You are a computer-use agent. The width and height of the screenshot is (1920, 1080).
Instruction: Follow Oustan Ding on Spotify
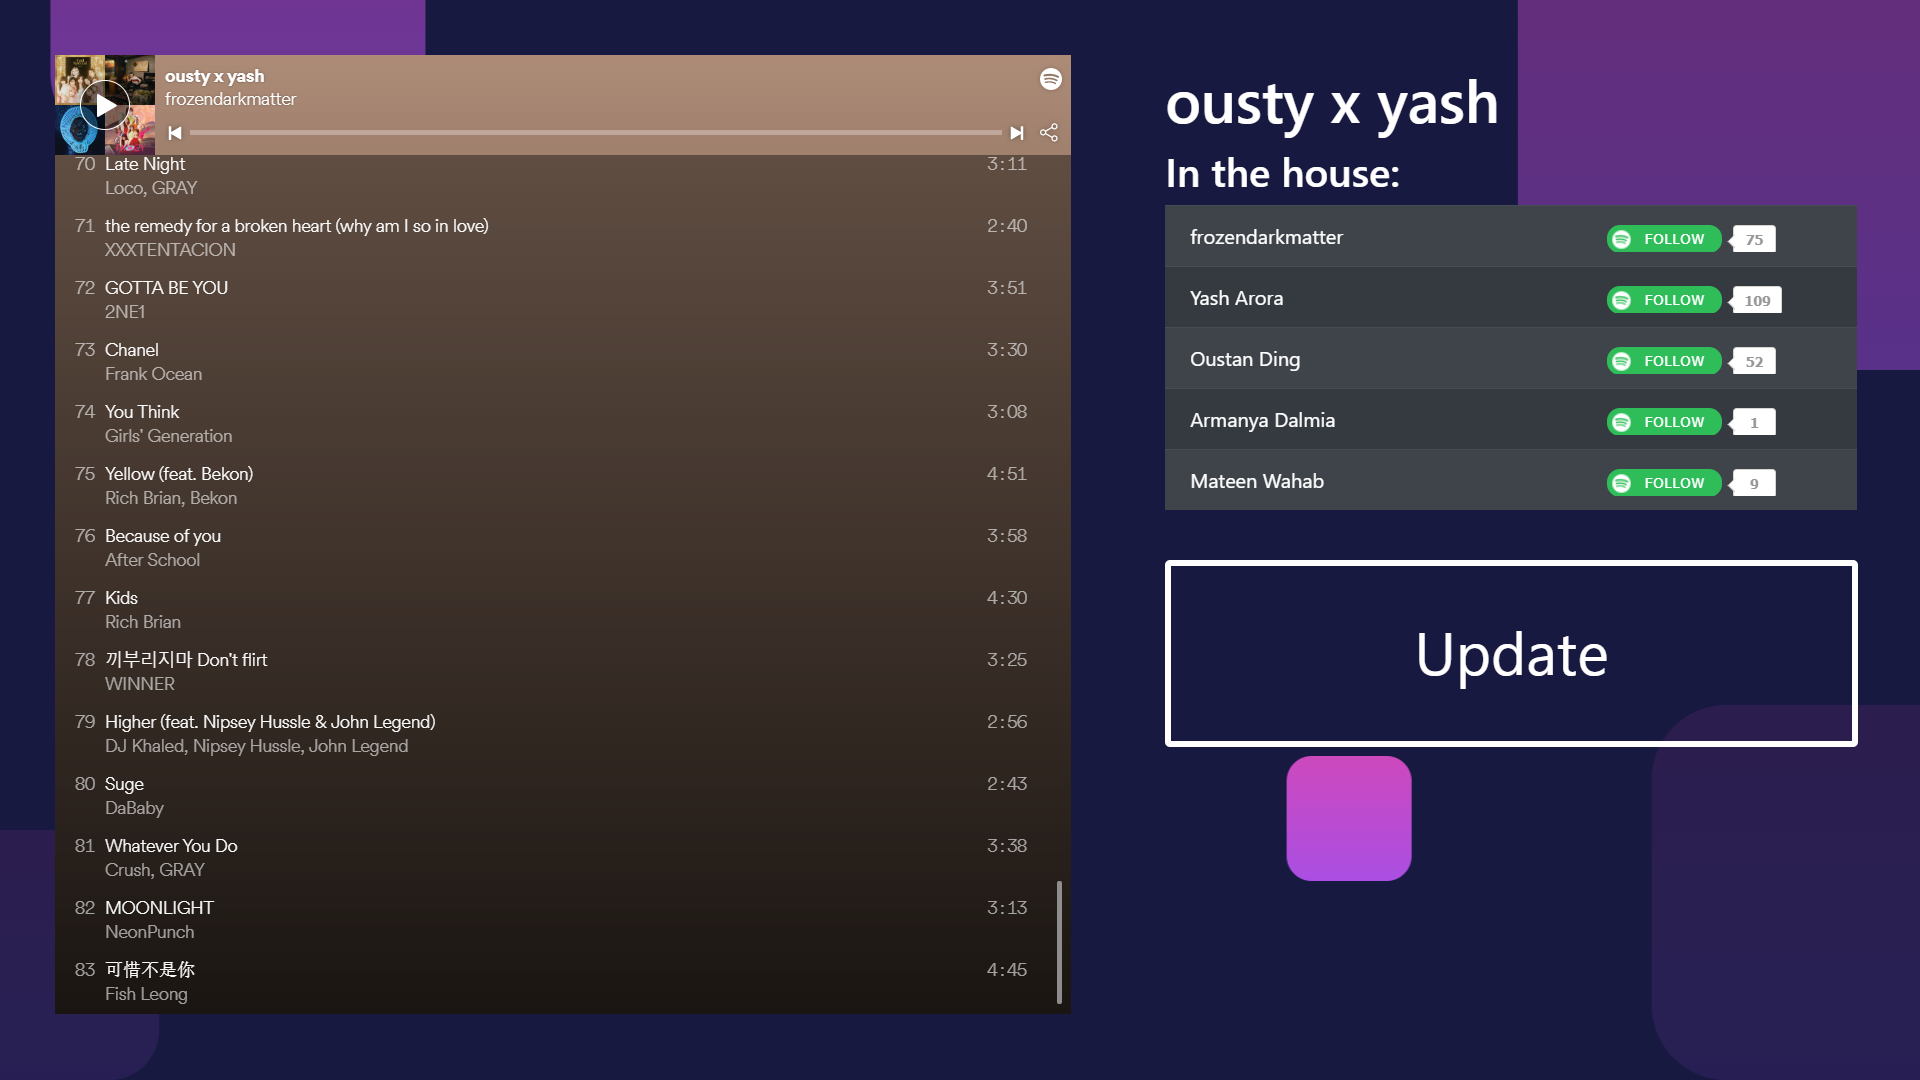click(1663, 361)
